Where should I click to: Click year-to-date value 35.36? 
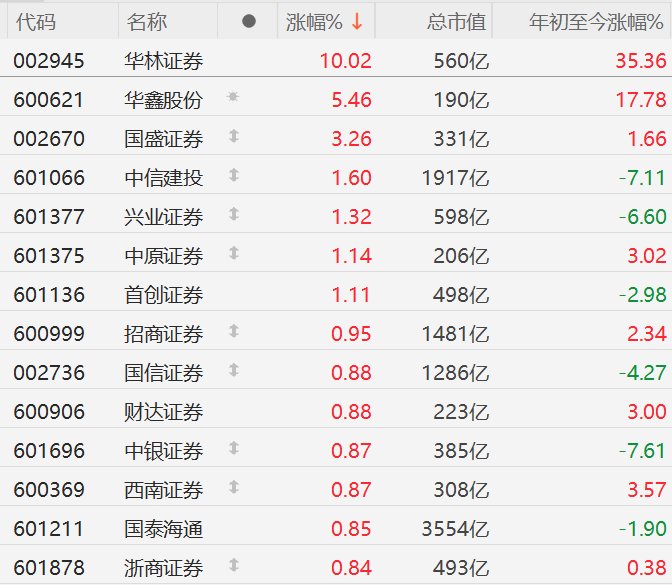click(x=641, y=61)
